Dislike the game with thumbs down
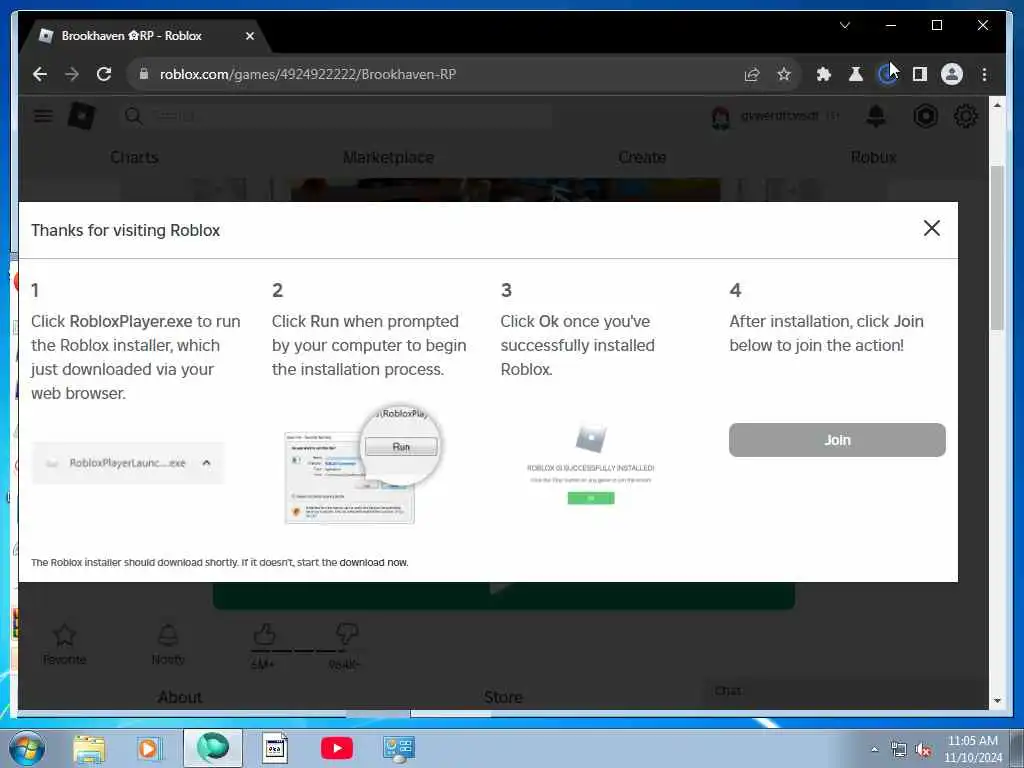 pyautogui.click(x=346, y=635)
